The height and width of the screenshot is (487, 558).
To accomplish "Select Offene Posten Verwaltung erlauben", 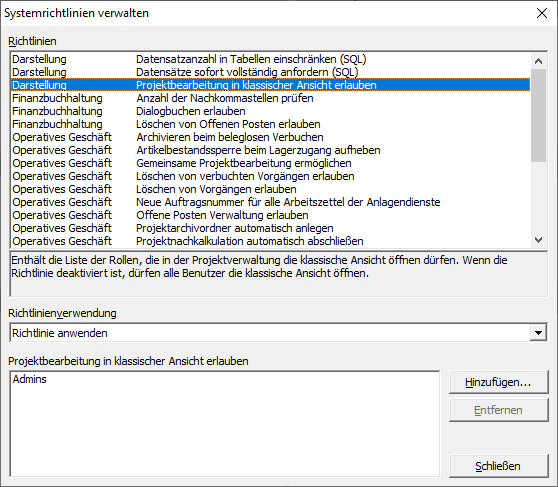I will coord(270,215).
